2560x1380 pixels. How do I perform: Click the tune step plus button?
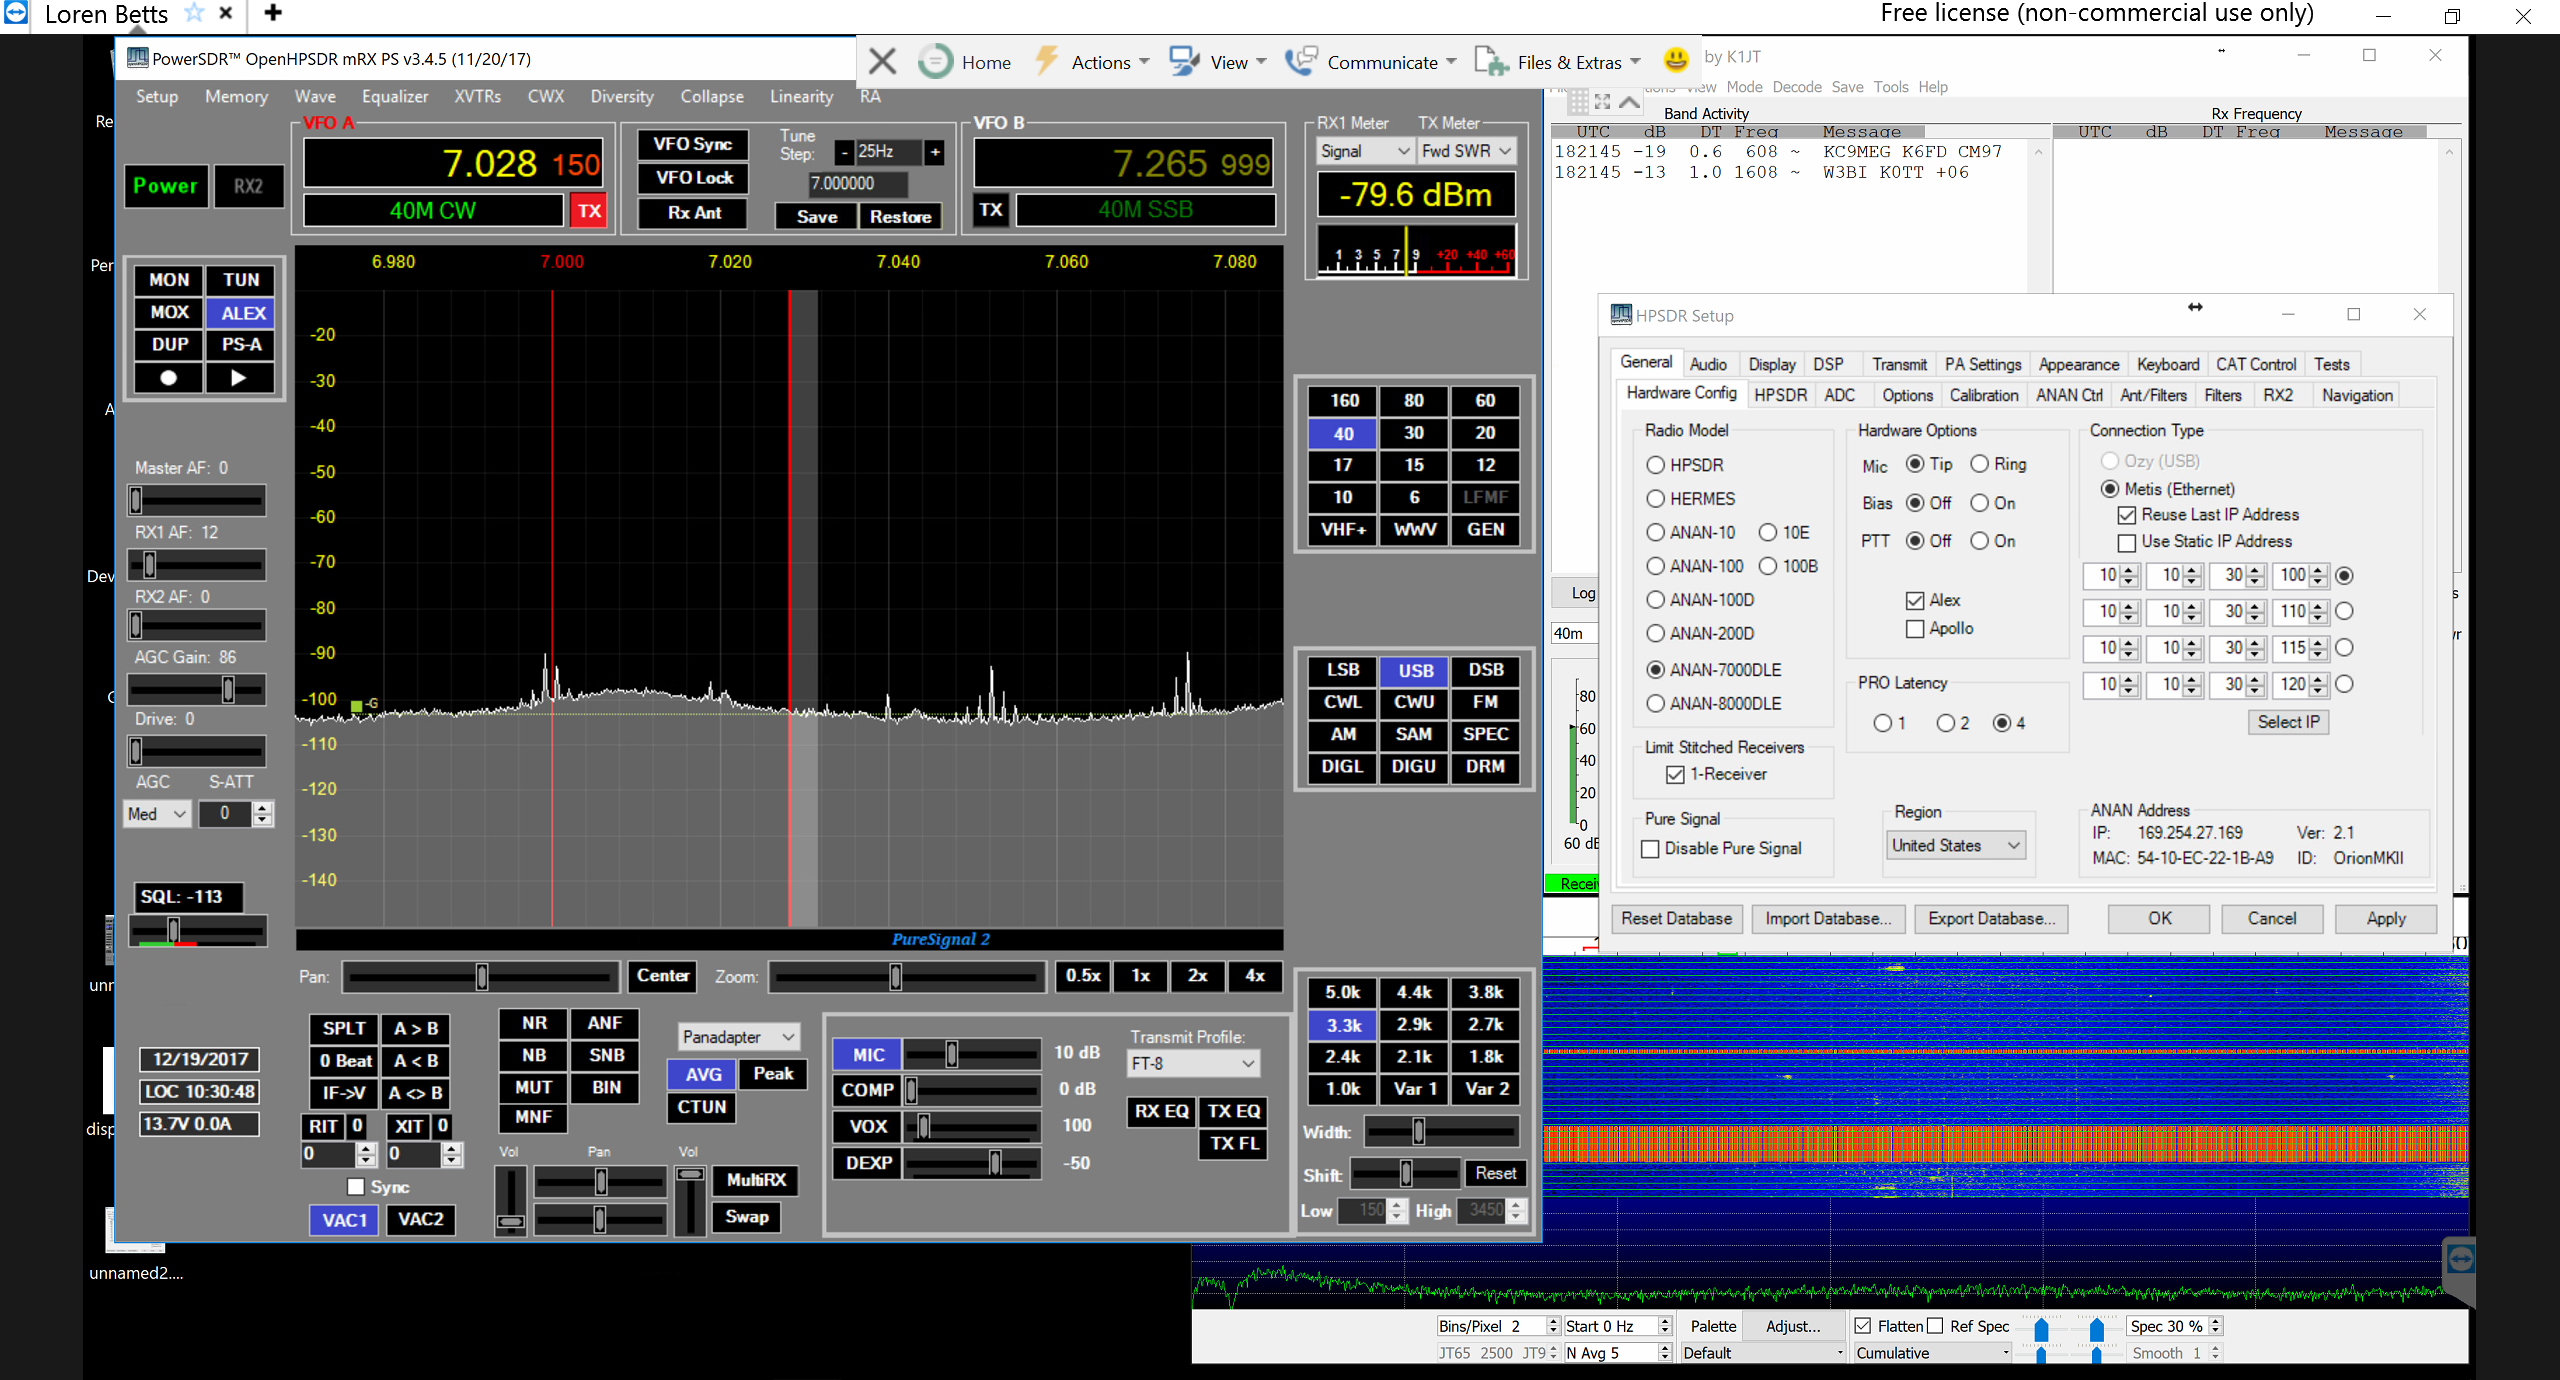point(935,152)
